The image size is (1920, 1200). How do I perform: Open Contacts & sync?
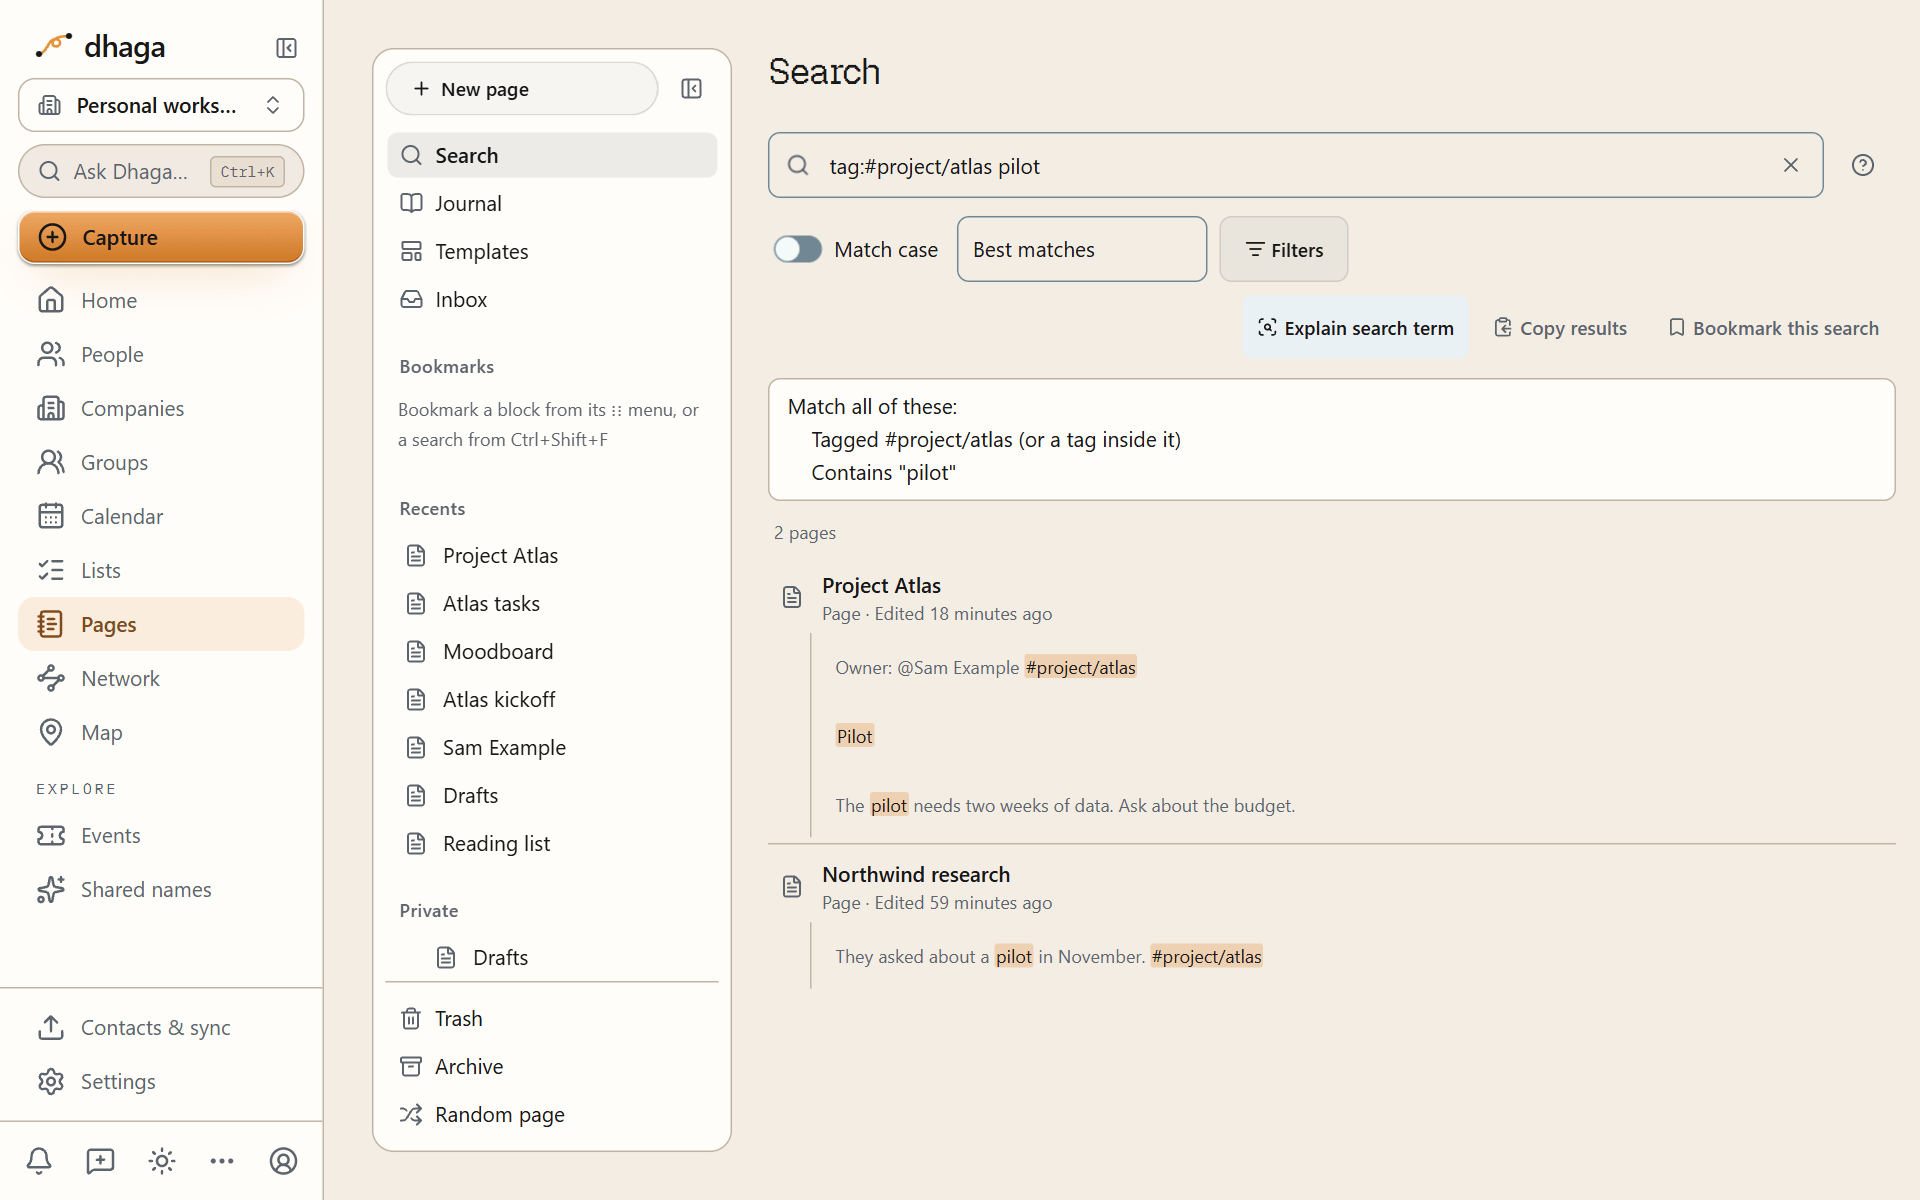(x=161, y=1027)
